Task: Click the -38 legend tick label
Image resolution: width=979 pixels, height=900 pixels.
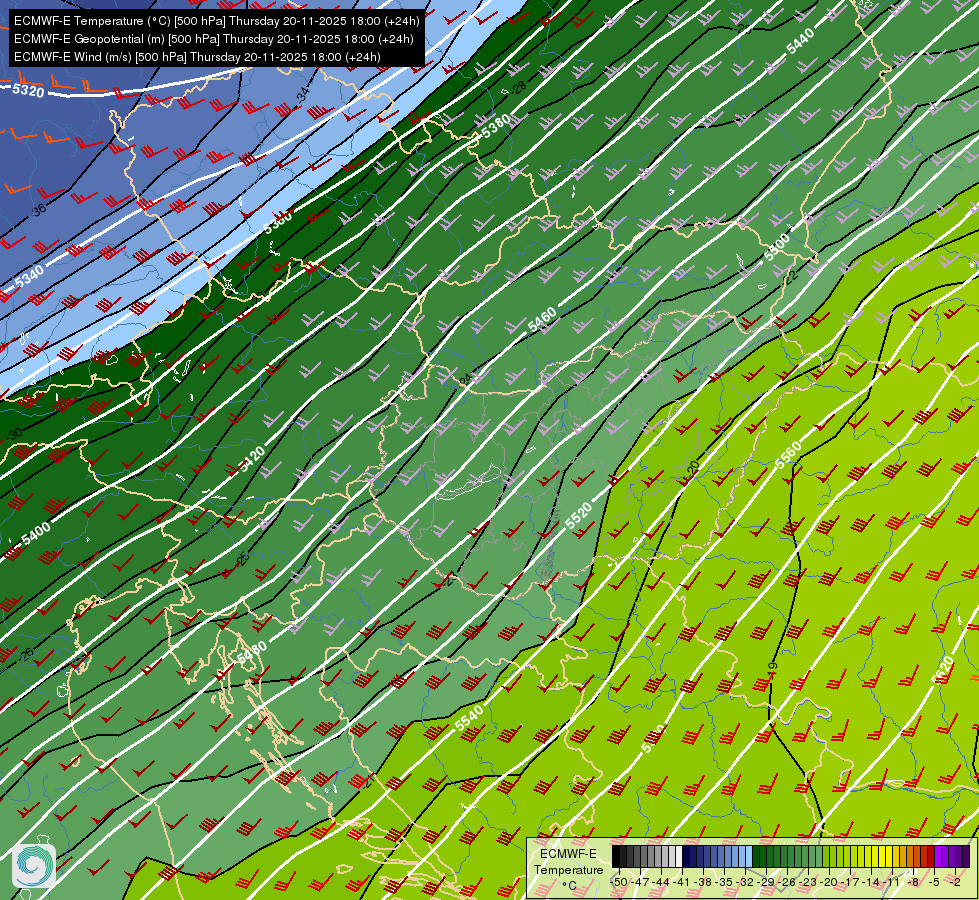Action: point(702,882)
